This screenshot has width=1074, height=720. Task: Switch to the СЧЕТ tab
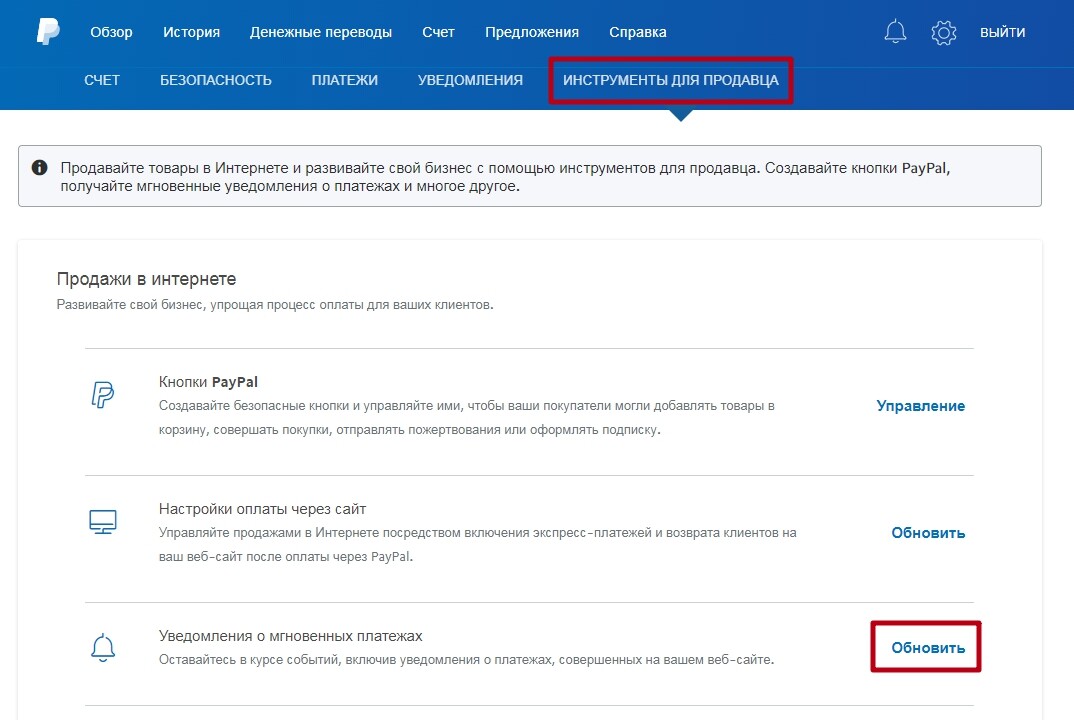coord(102,80)
